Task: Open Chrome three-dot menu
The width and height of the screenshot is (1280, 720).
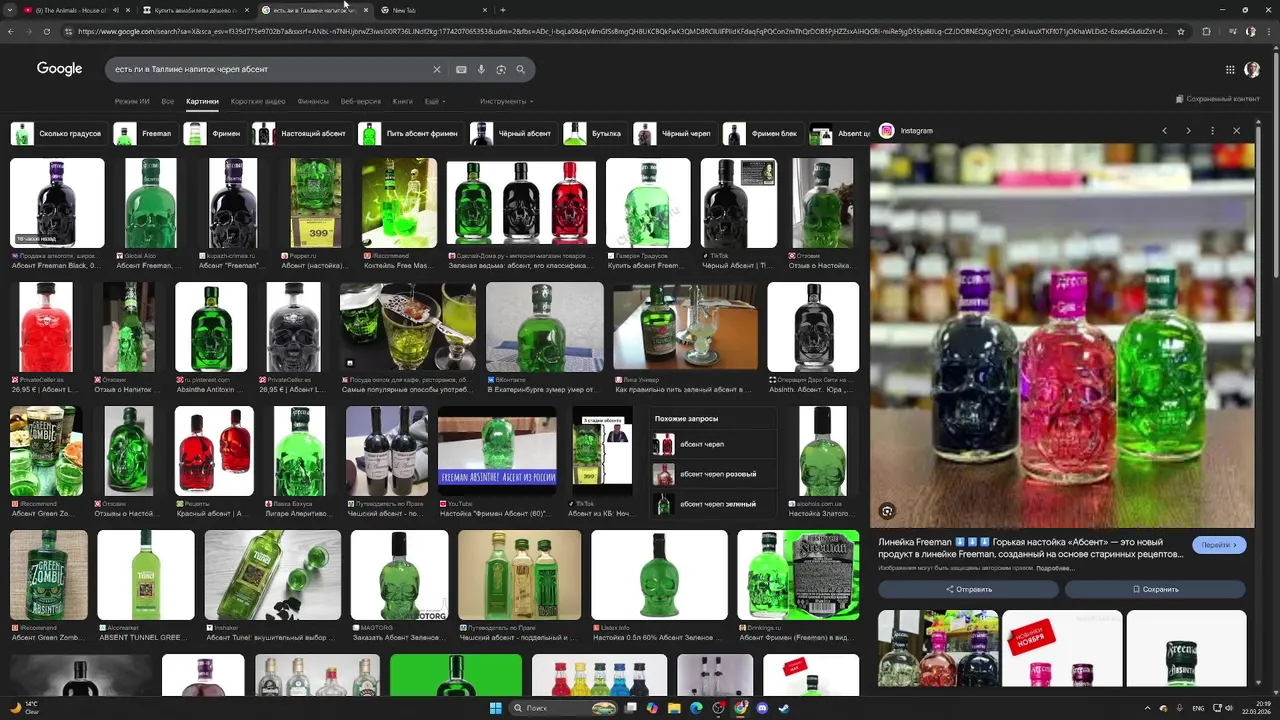Action: pos(1268,31)
